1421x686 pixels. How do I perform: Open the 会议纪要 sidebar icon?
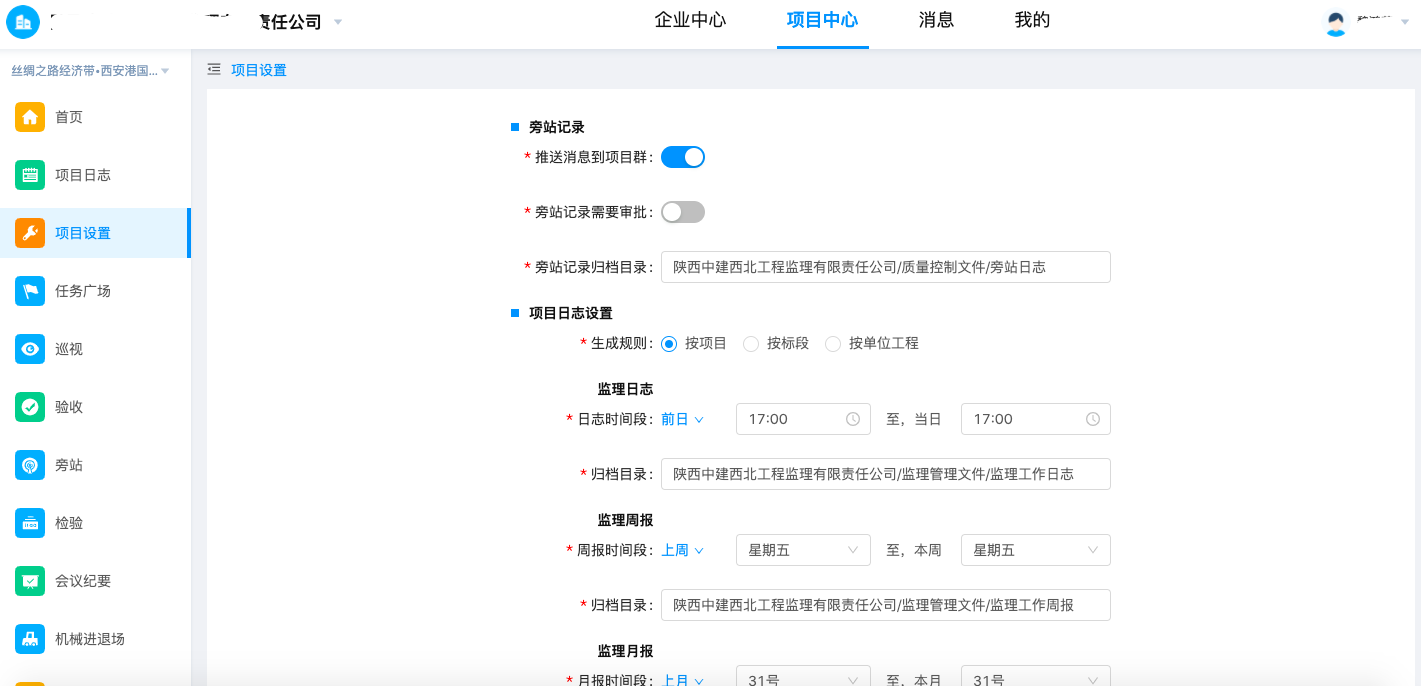click(x=30, y=581)
